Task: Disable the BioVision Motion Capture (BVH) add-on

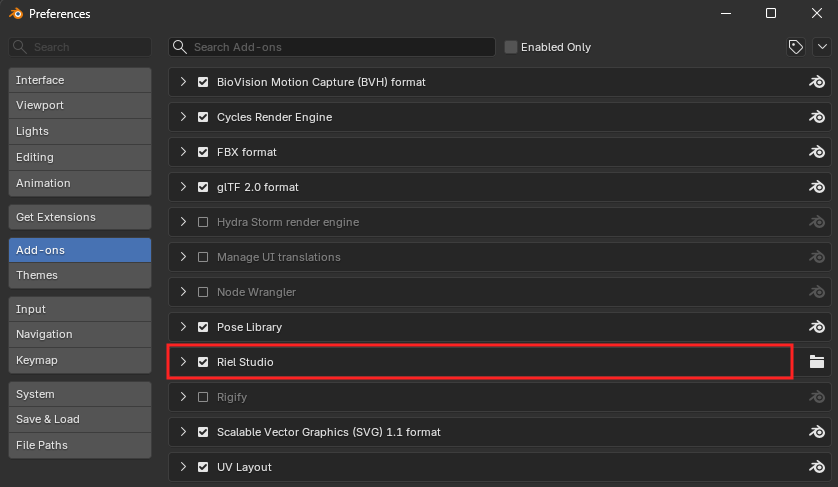Action: (203, 82)
